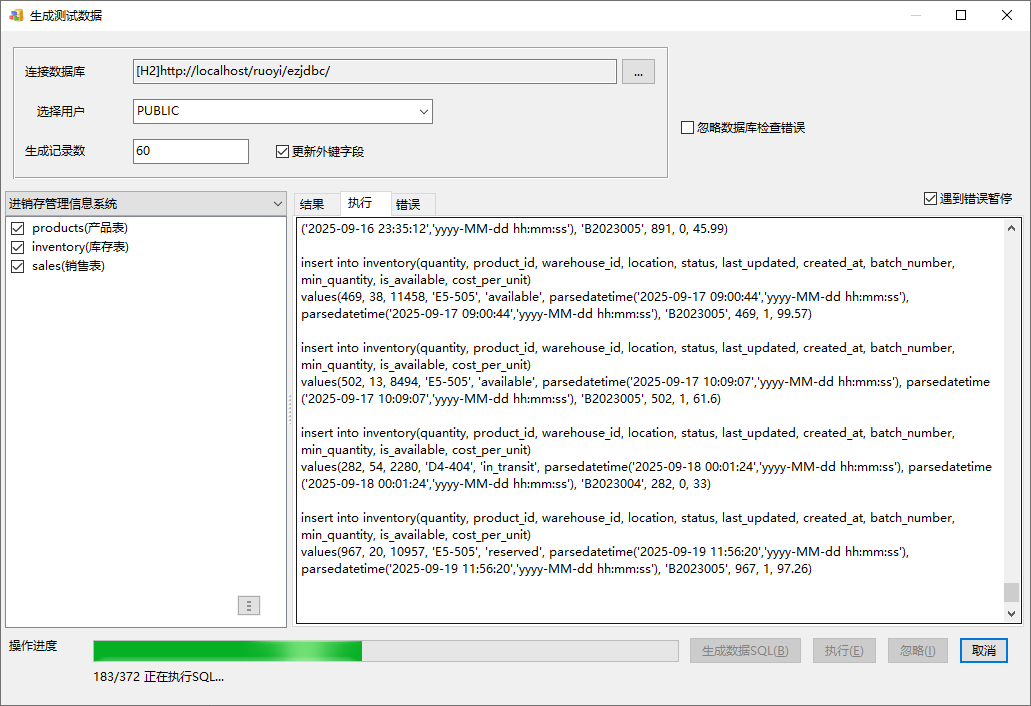This screenshot has height=706, width=1031.
Task: Expand the 进销存管理信息系统 dropdown
Action: click(277, 204)
